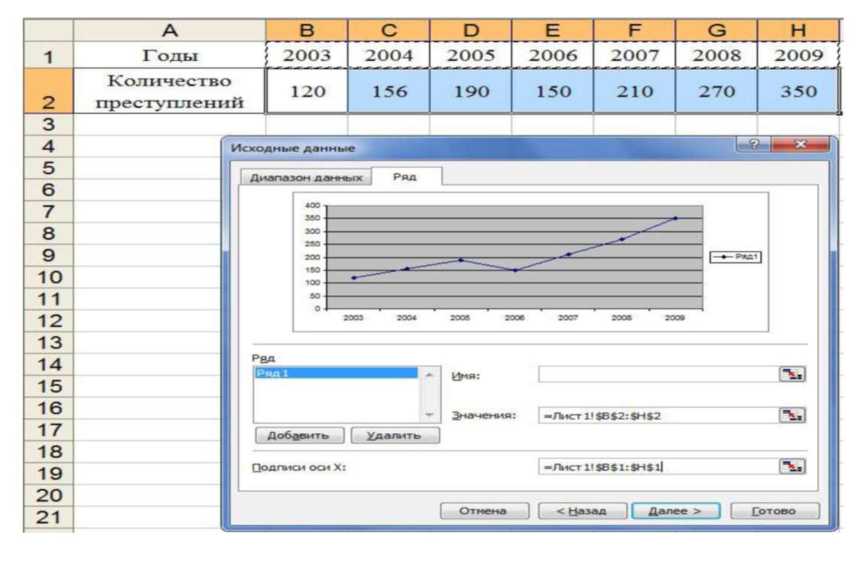Click cell with value 156
863x561 pixels.
[389, 91]
